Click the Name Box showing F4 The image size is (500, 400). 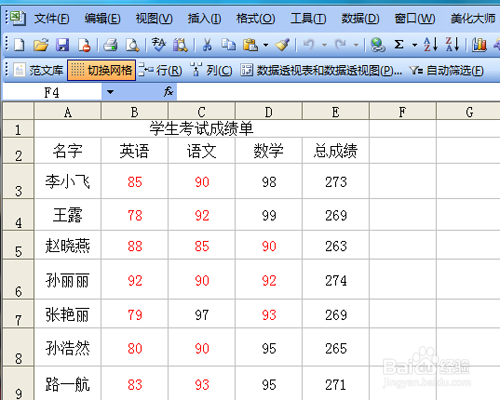pyautogui.click(x=52, y=92)
